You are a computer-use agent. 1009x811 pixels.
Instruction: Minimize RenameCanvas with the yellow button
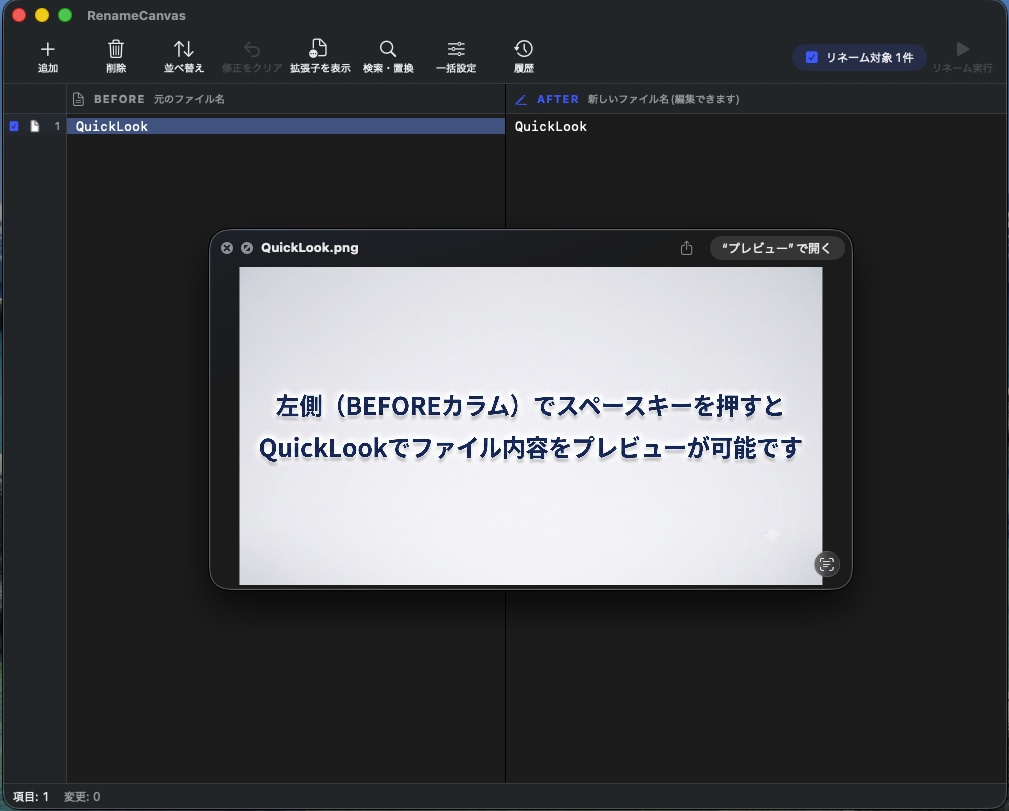(42, 15)
